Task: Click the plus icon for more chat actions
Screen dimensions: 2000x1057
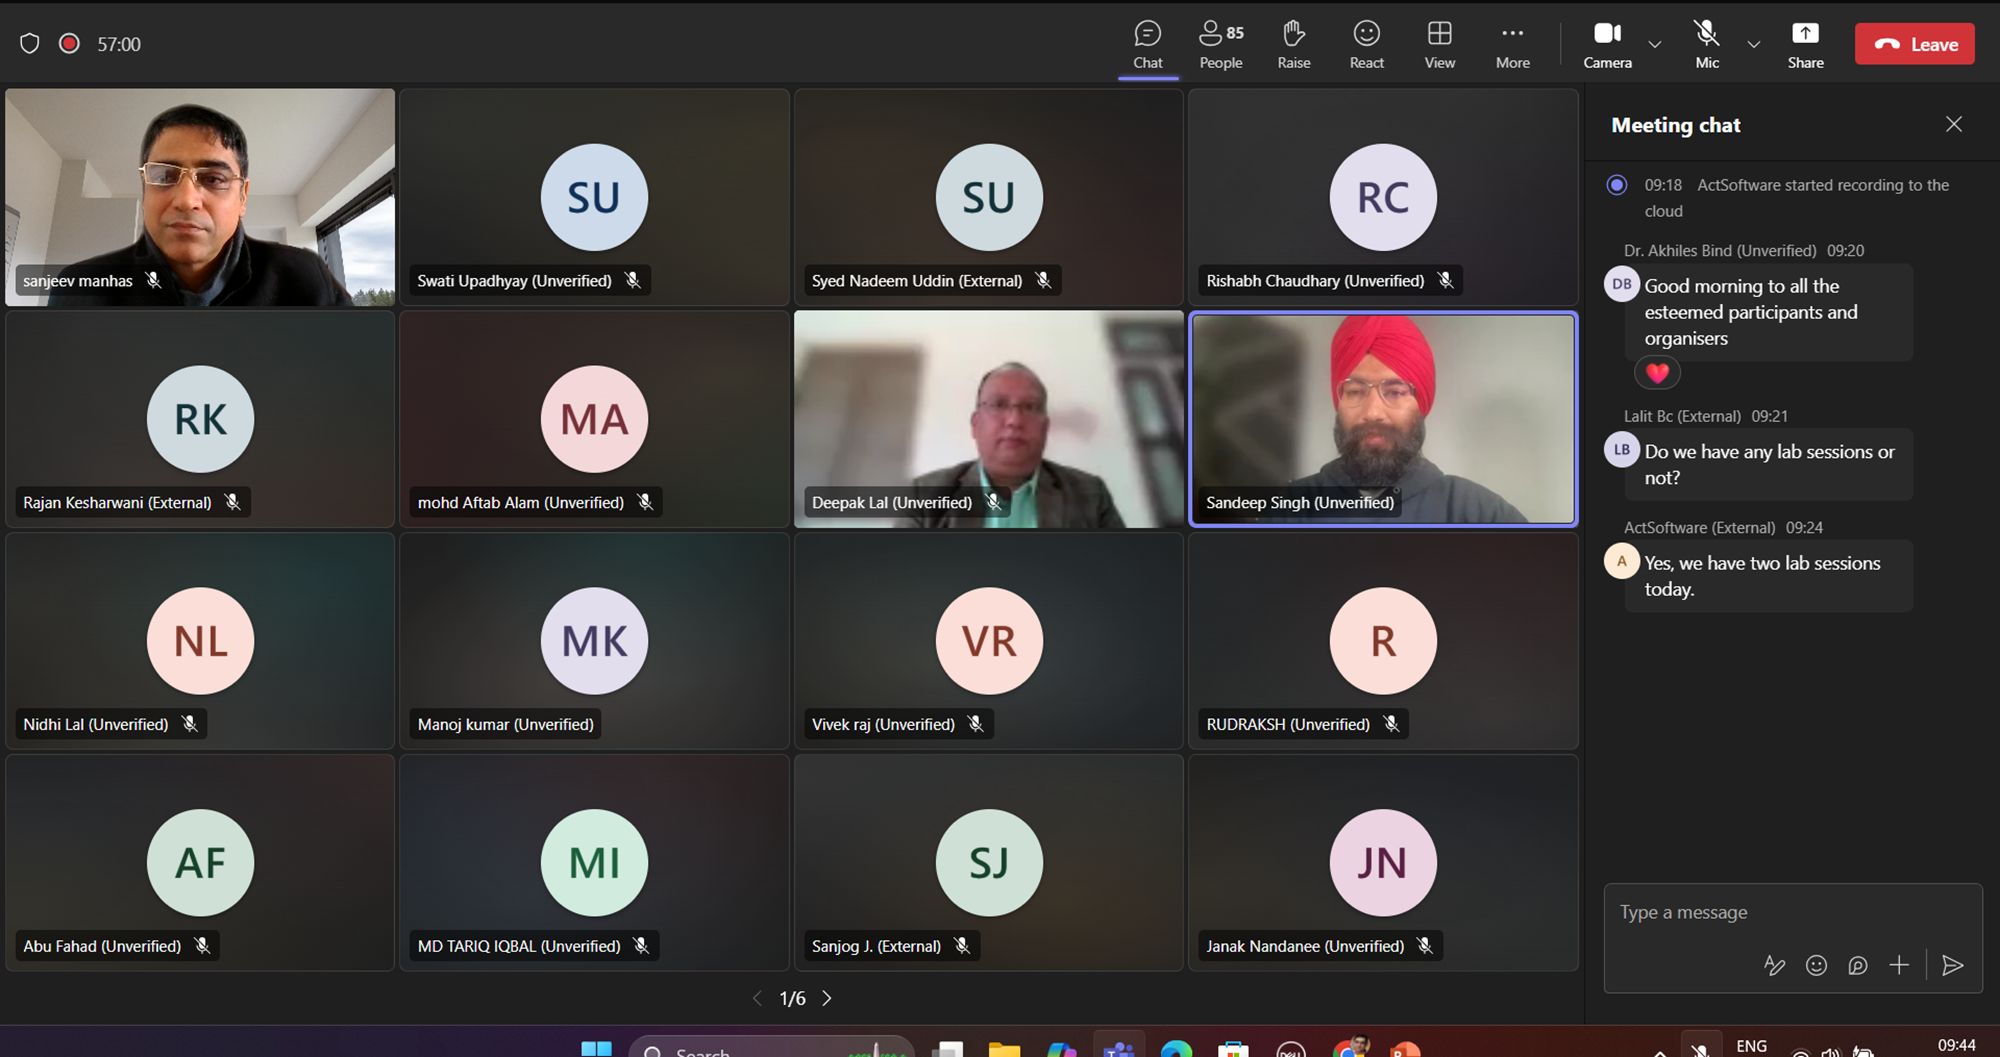Action: click(x=1899, y=965)
